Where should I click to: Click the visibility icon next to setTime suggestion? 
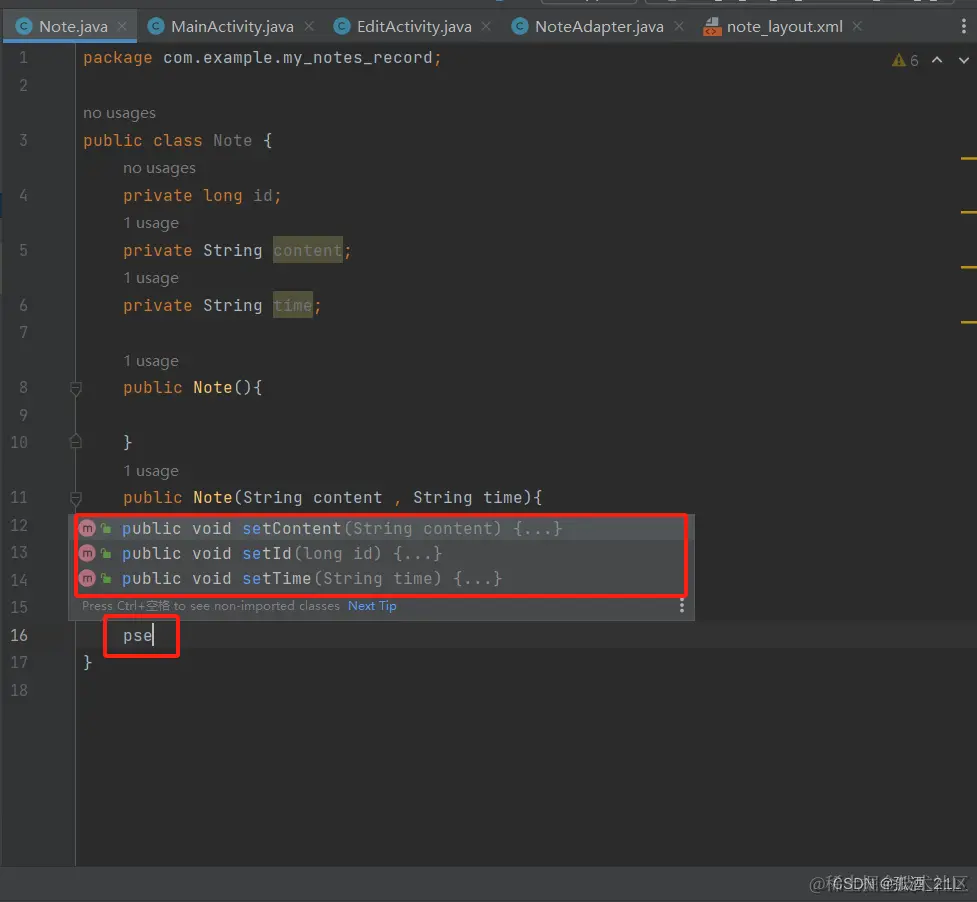click(x=106, y=579)
